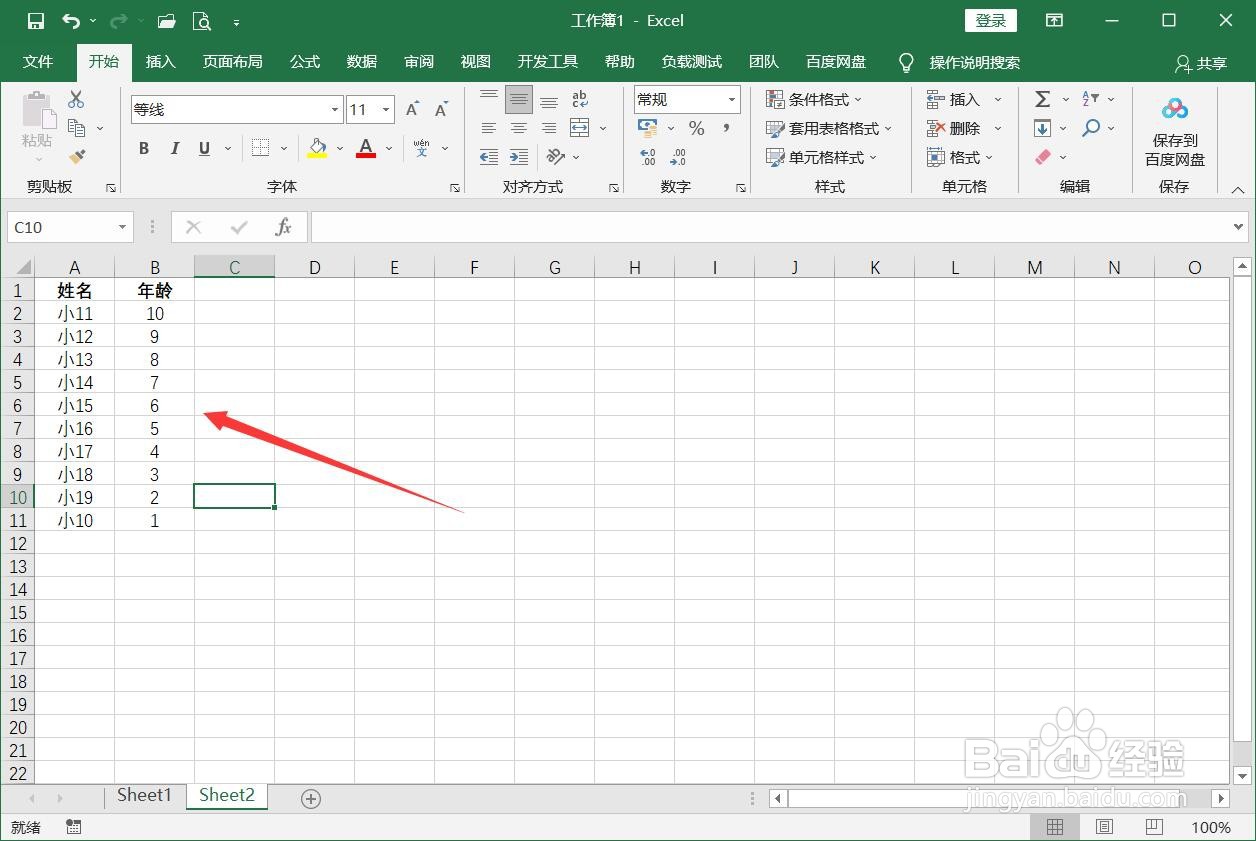1256x841 pixels.
Task: Switch to the 插入 ribbon tab
Action: 160,62
